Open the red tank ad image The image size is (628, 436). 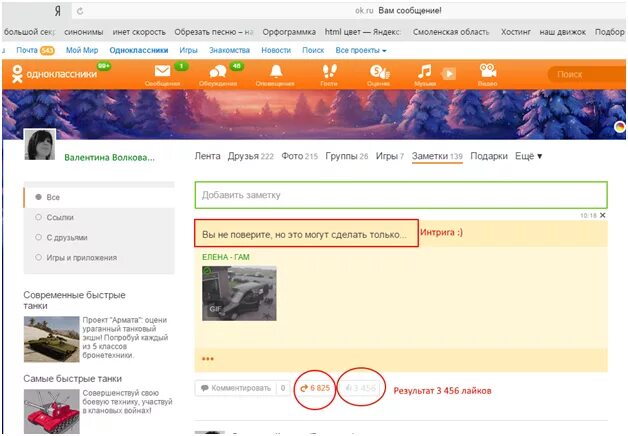coord(52,412)
